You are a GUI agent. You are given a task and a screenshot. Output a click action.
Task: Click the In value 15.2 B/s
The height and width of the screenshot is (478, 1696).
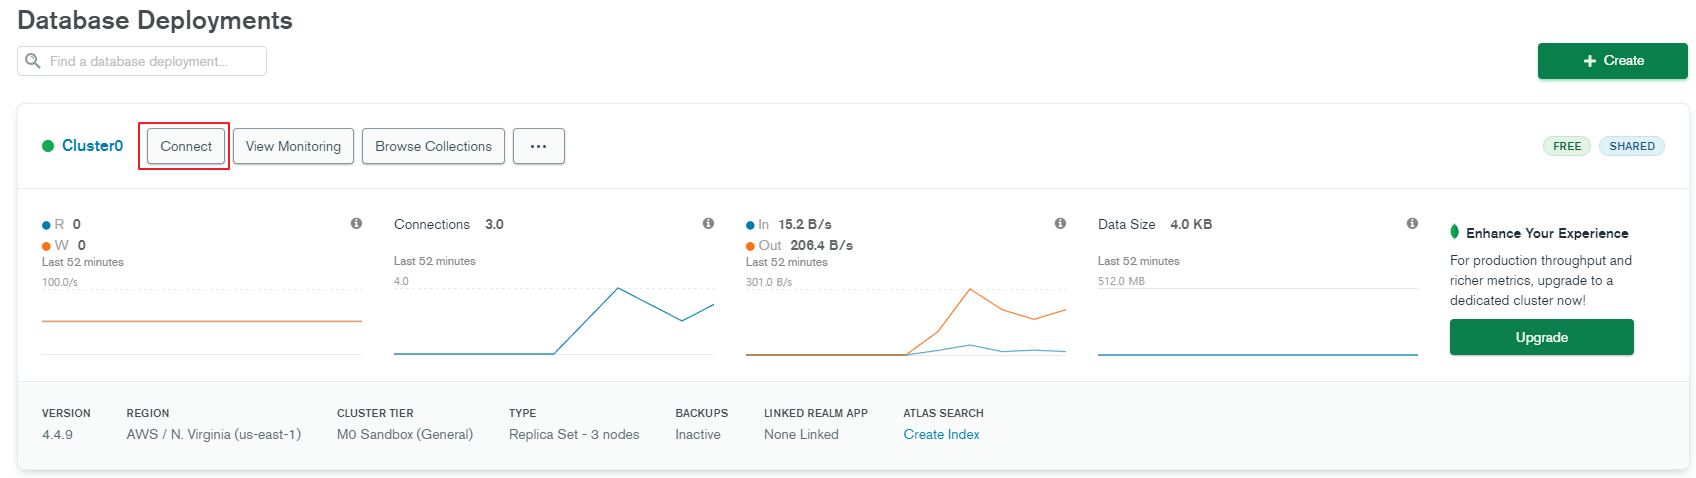coord(805,224)
